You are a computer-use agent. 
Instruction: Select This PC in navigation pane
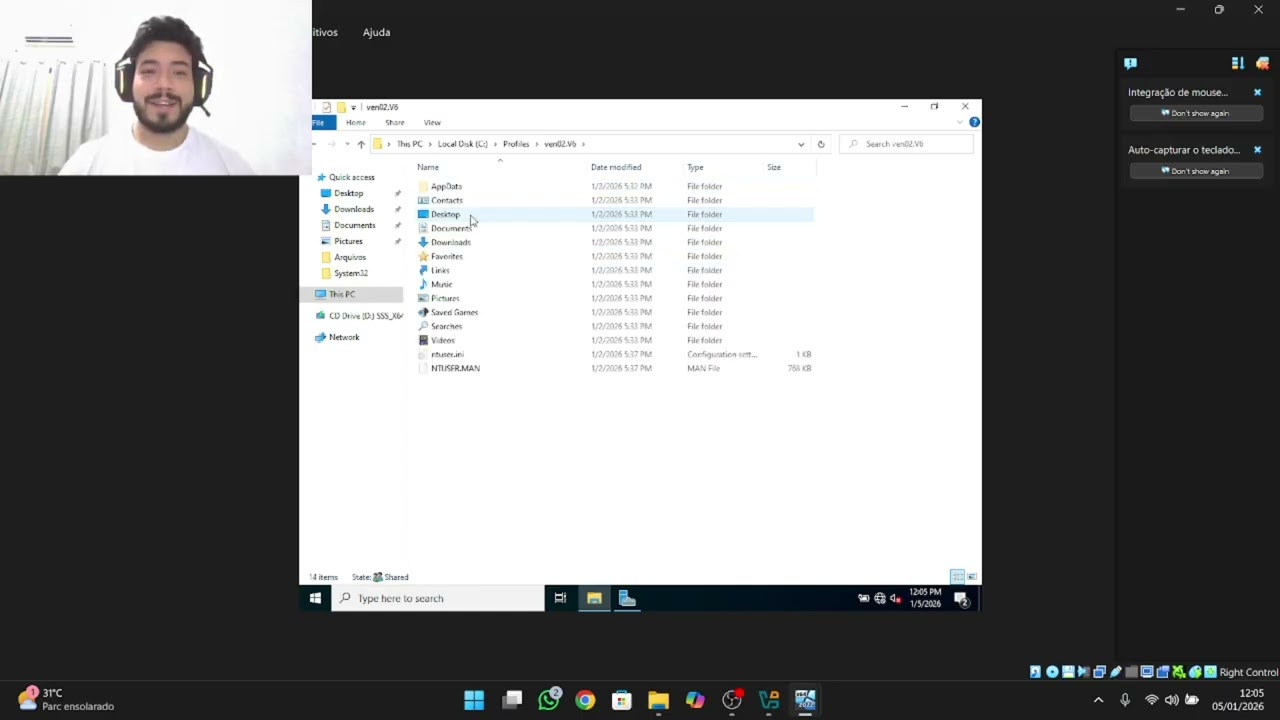click(342, 294)
